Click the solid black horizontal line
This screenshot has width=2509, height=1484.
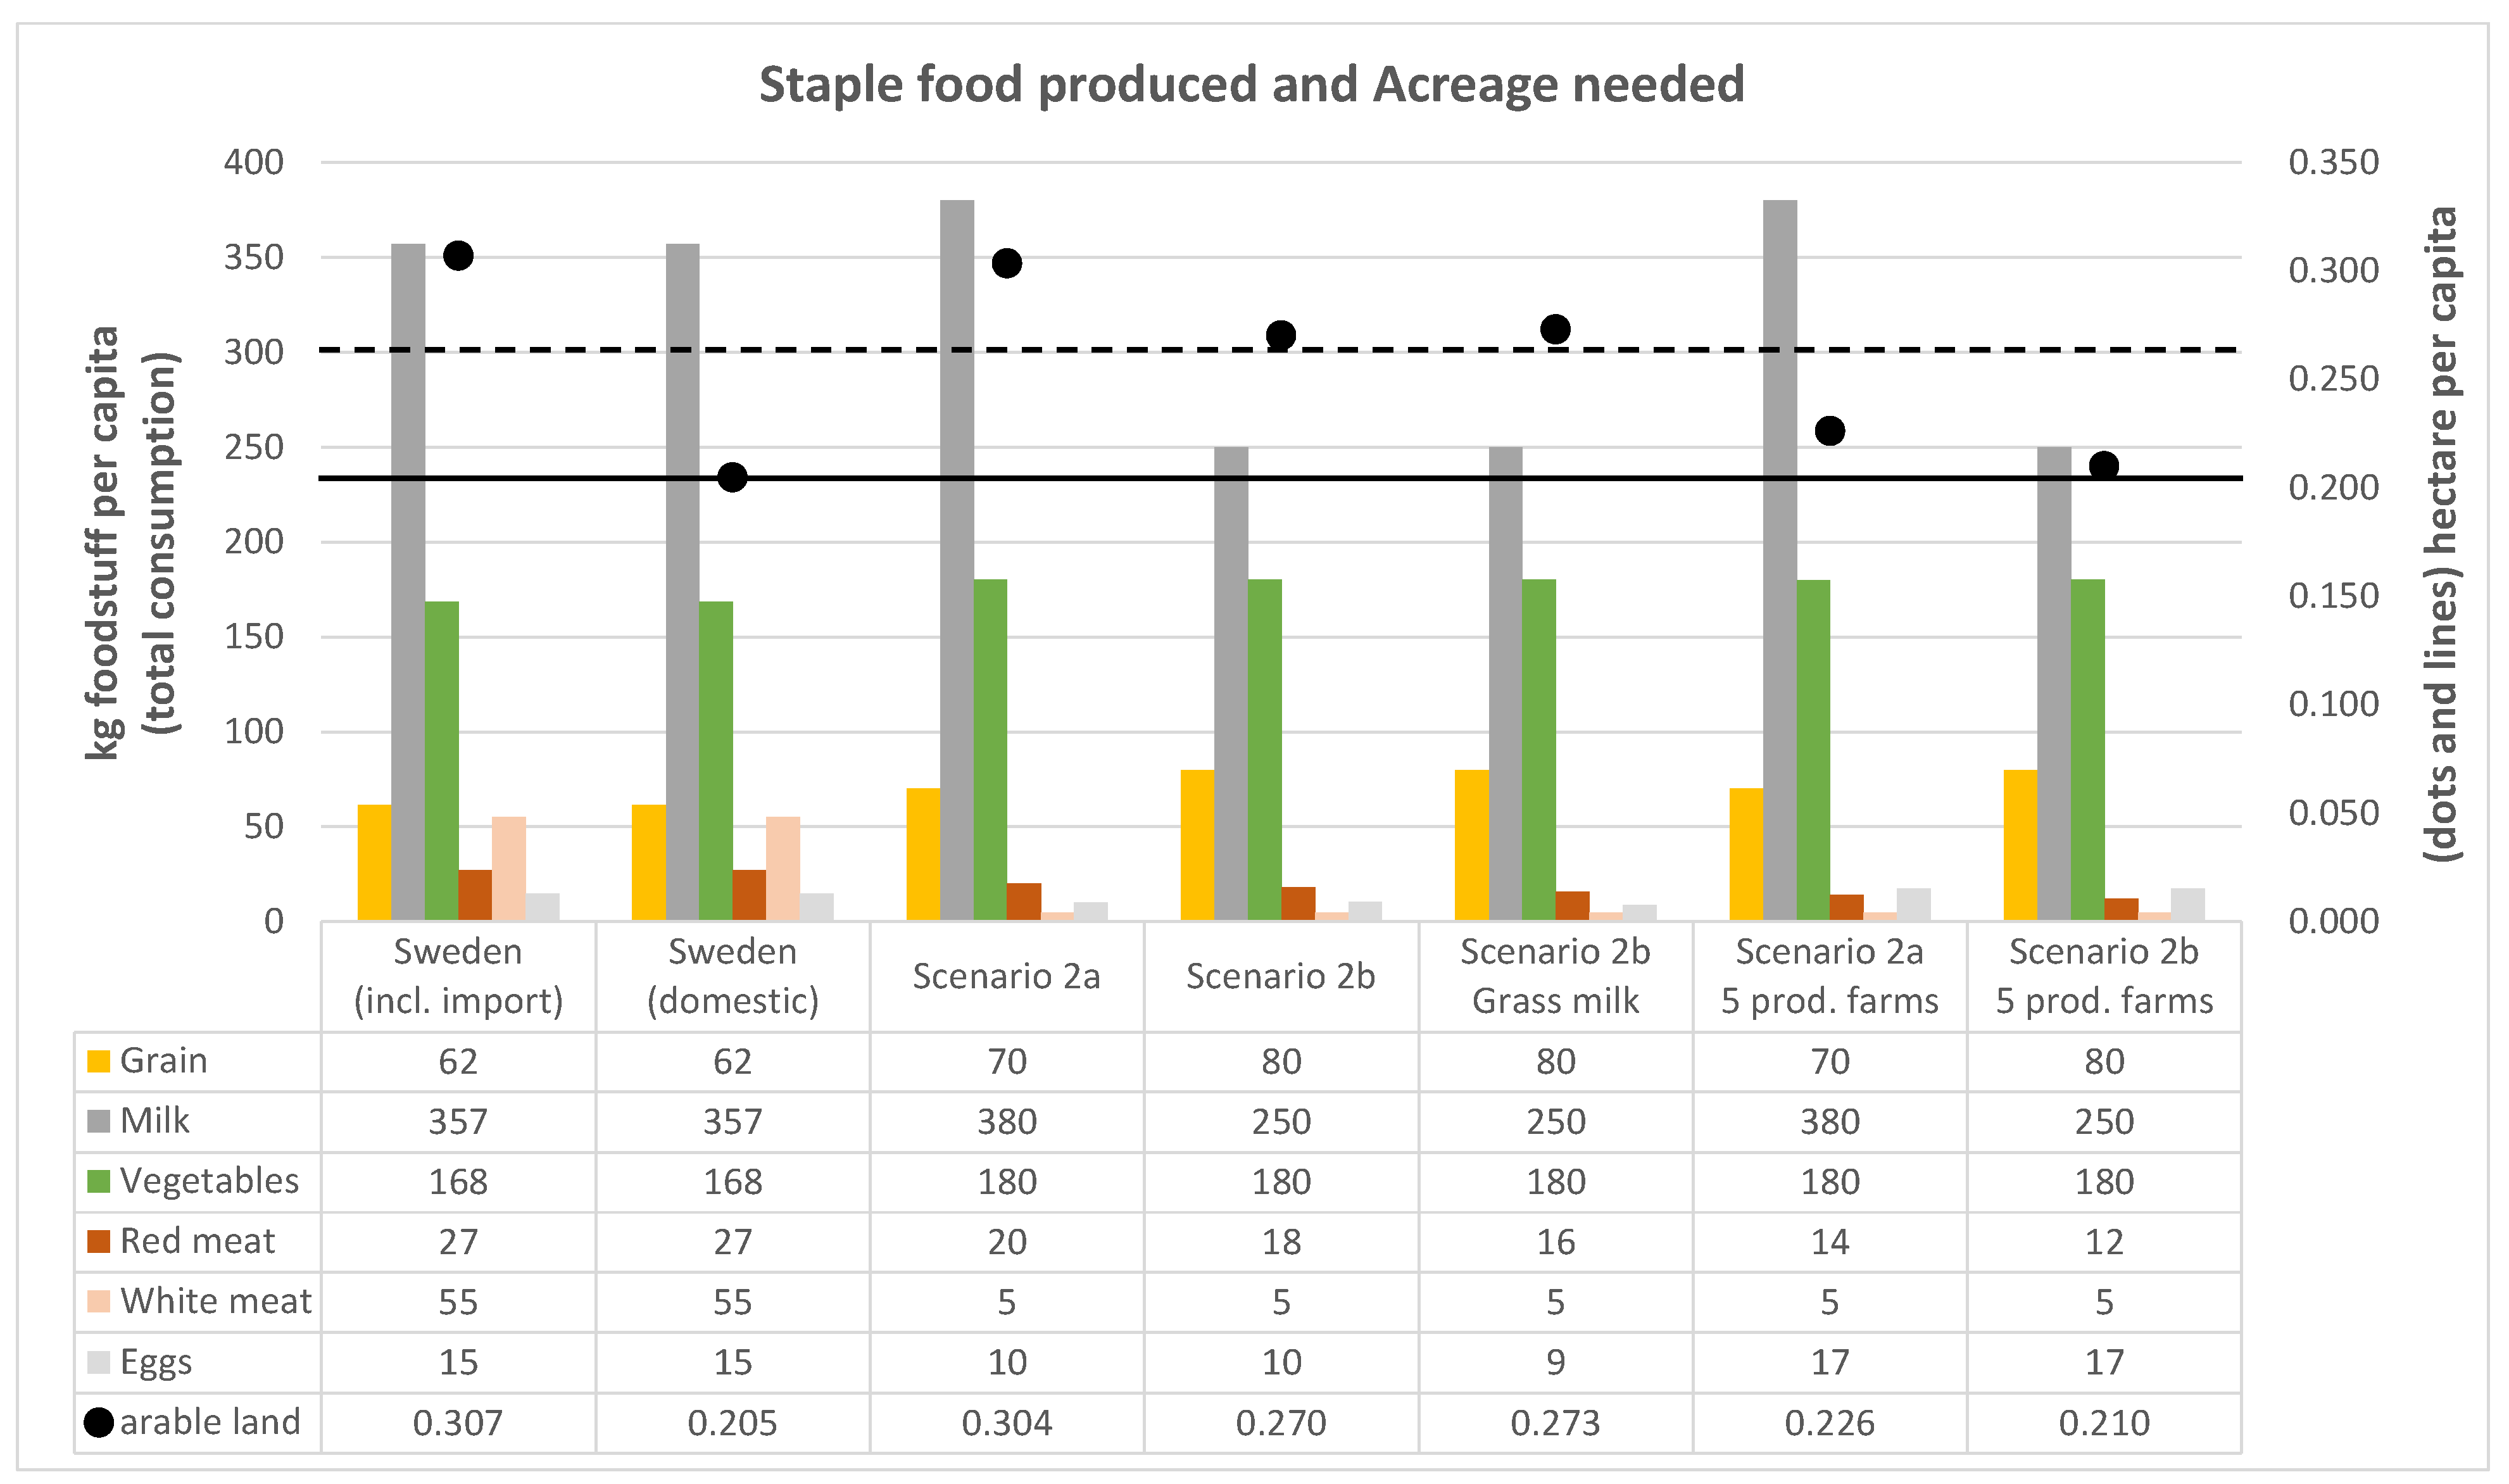pos(1100,478)
